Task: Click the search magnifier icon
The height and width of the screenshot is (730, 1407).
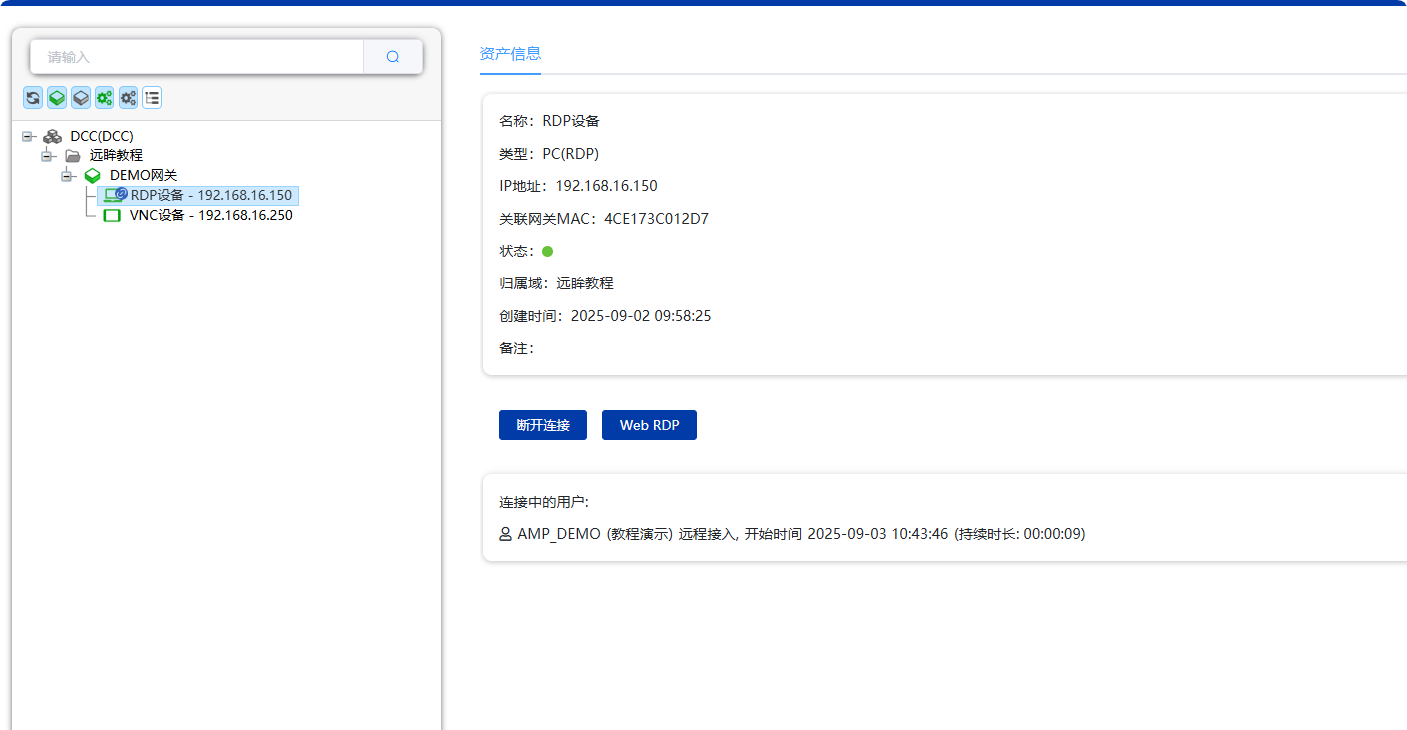Action: tap(392, 56)
